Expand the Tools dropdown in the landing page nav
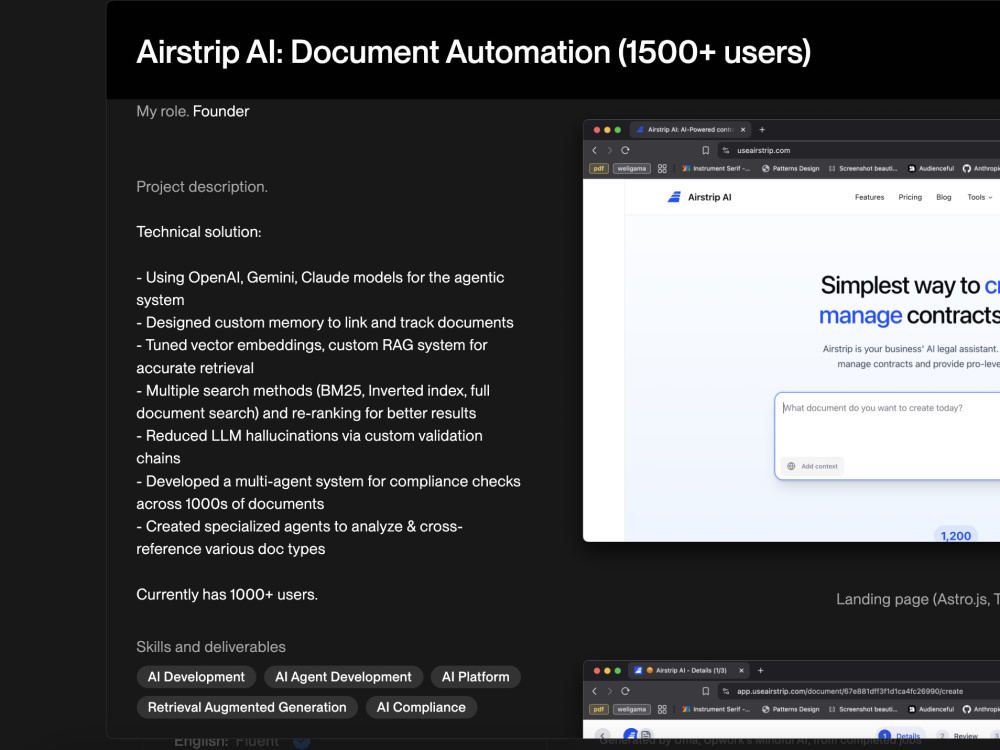Image resolution: width=1000 pixels, height=750 pixels. pos(980,197)
